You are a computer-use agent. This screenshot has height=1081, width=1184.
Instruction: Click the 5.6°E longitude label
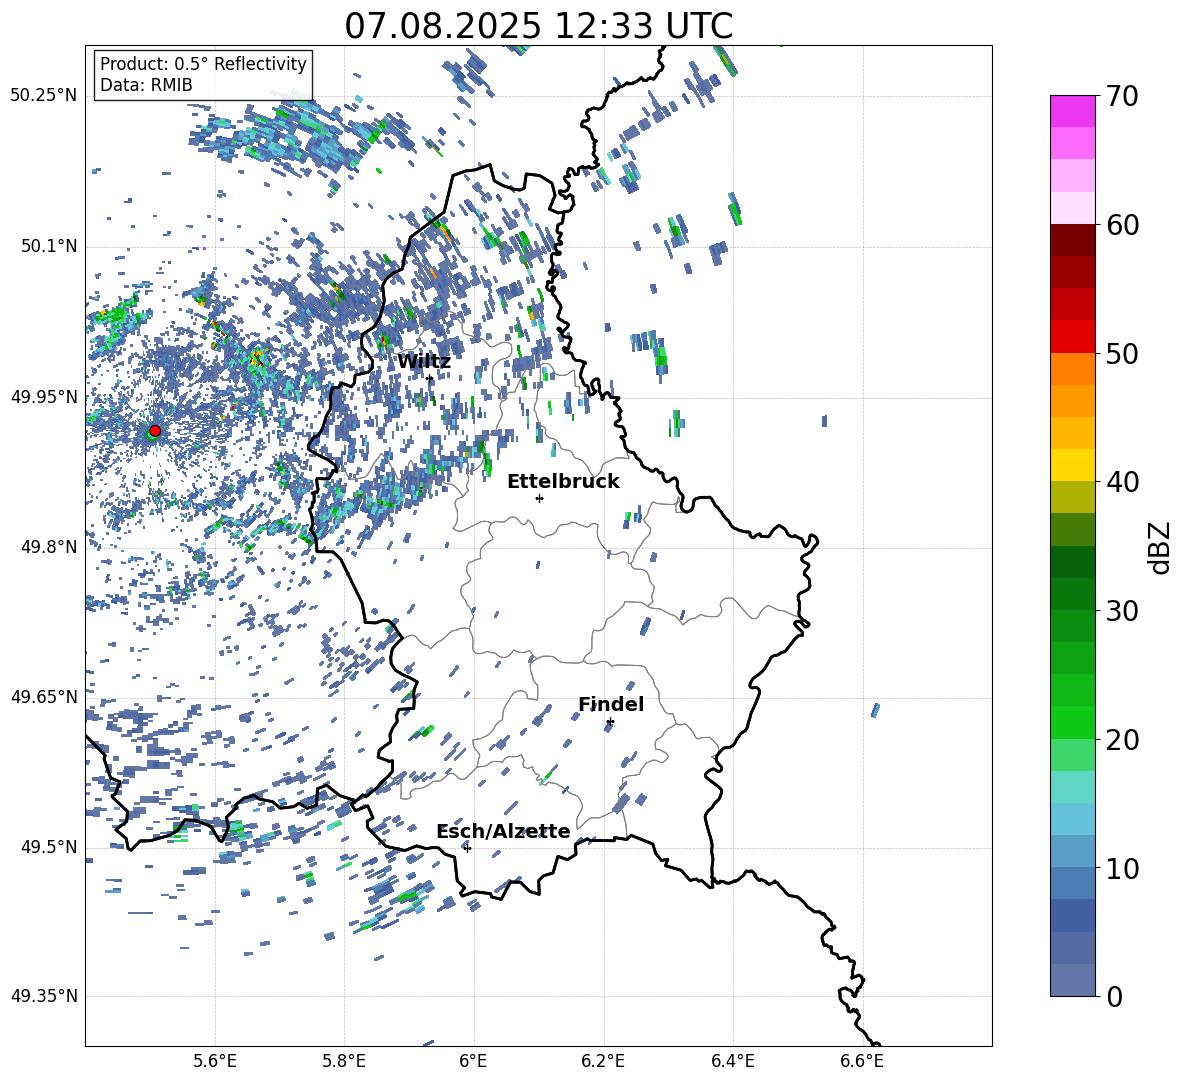[215, 1062]
